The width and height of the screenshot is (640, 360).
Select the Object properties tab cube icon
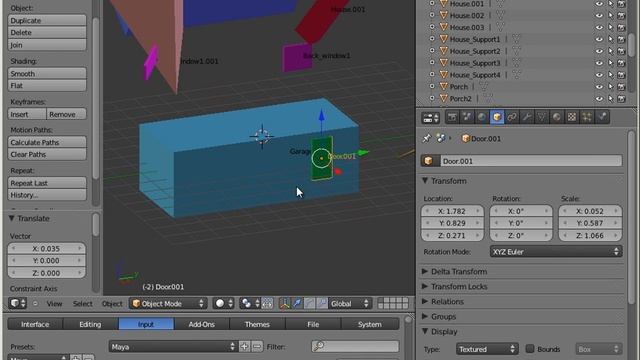(x=497, y=118)
